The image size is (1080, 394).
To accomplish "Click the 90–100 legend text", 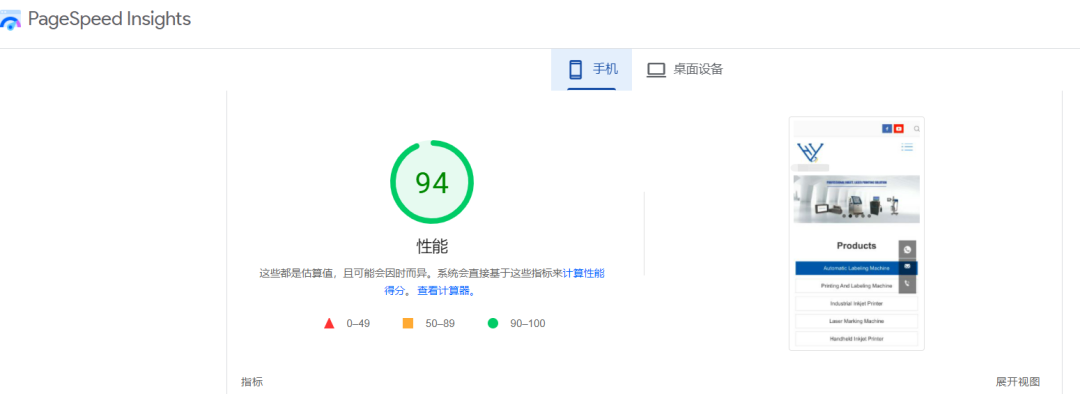I will tap(528, 323).
